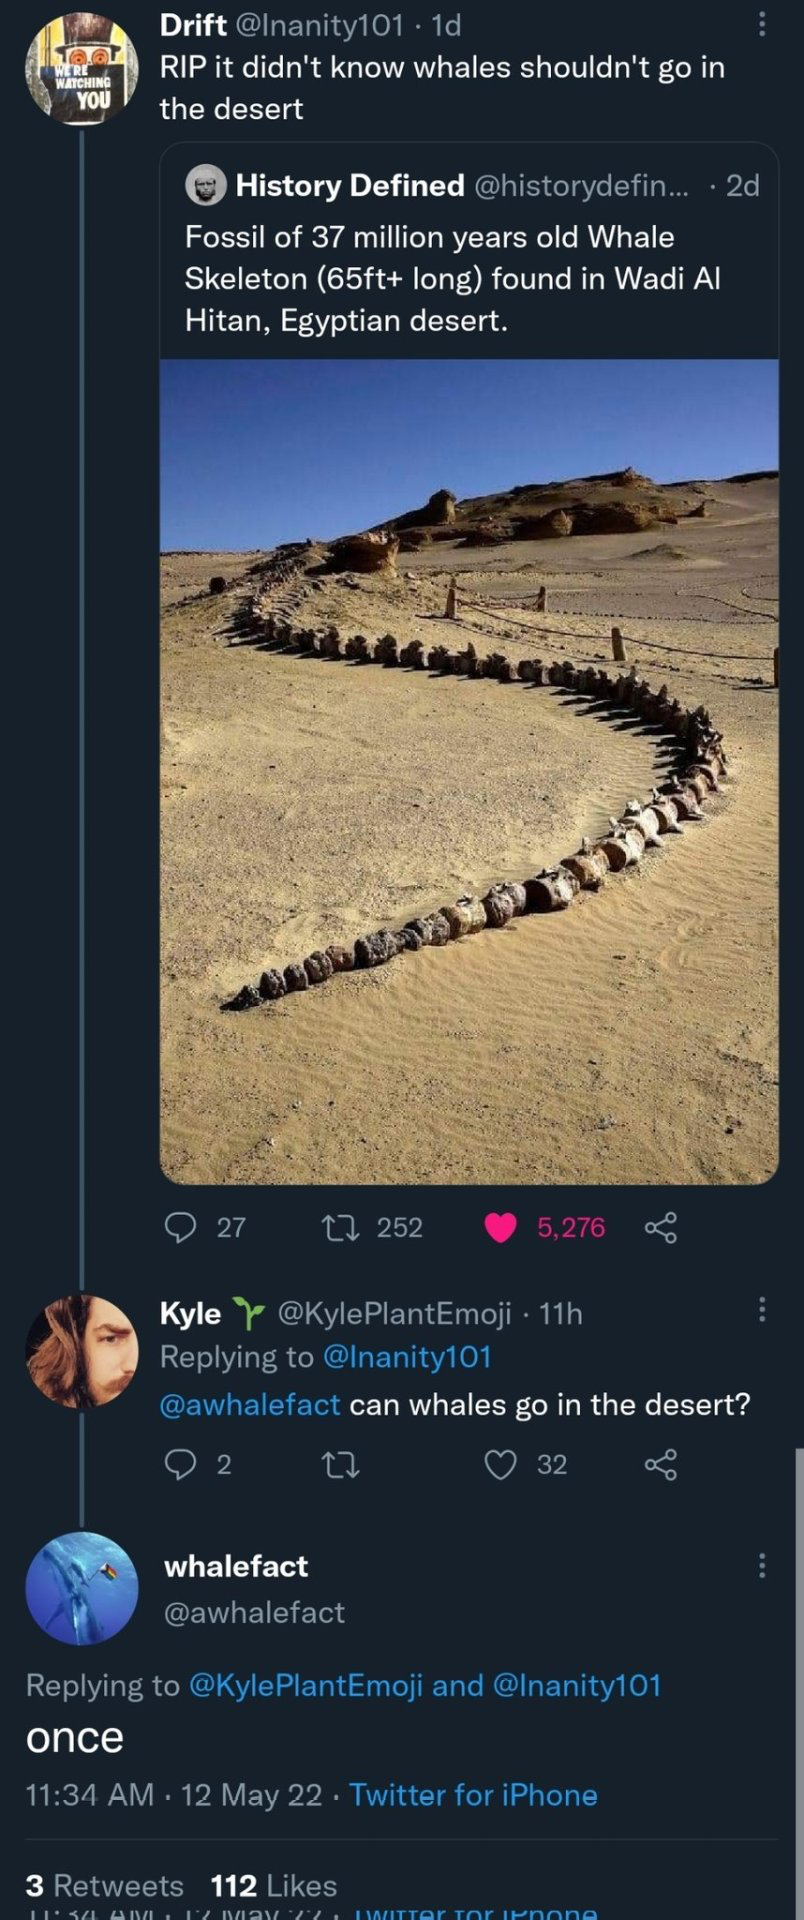
Task: View whalefact's profile avatar
Action: pyautogui.click(x=81, y=1588)
